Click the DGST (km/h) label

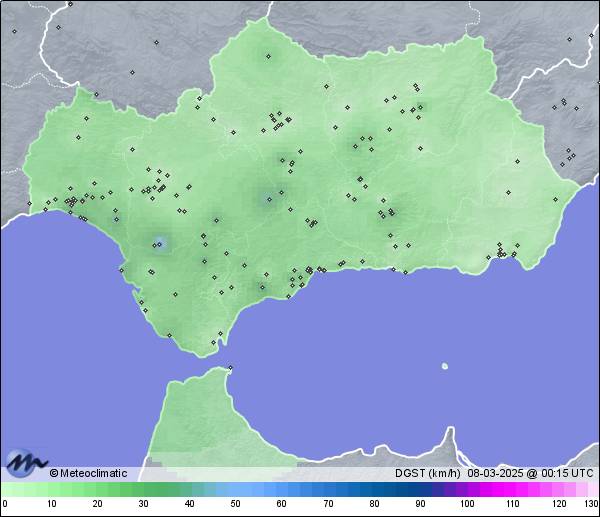click(427, 473)
